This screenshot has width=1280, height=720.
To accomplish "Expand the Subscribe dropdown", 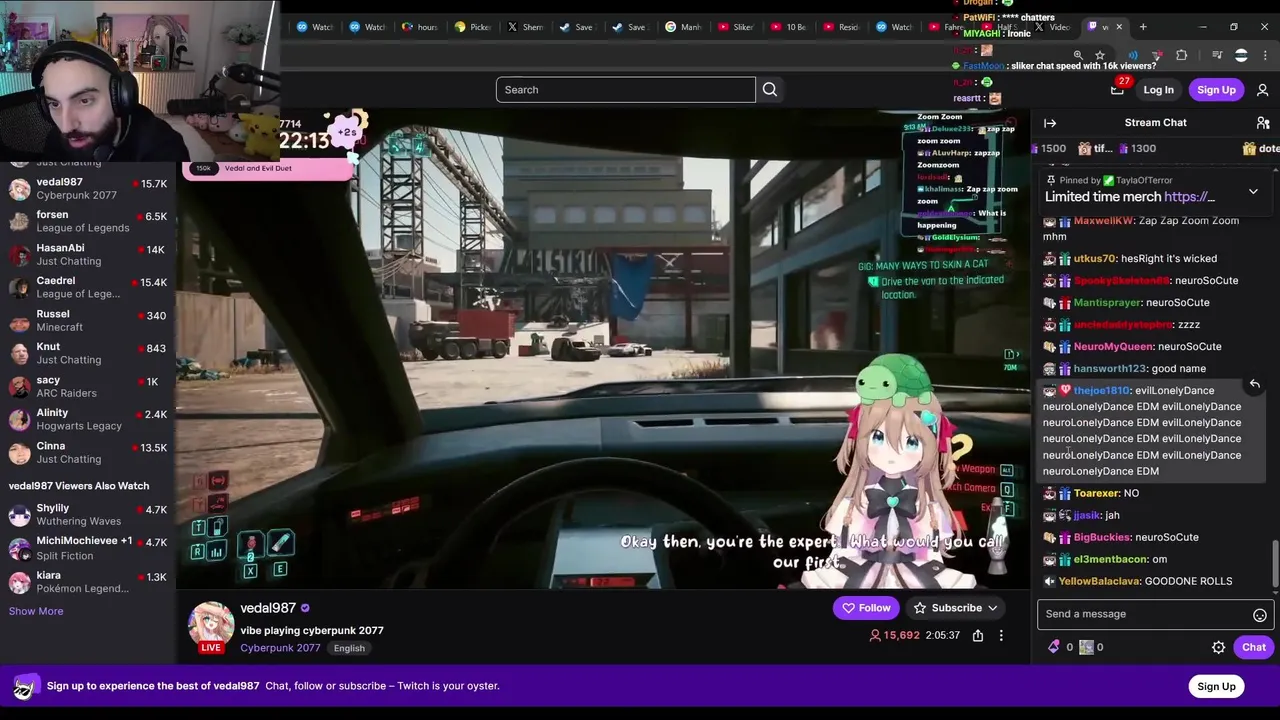I will (x=993, y=608).
